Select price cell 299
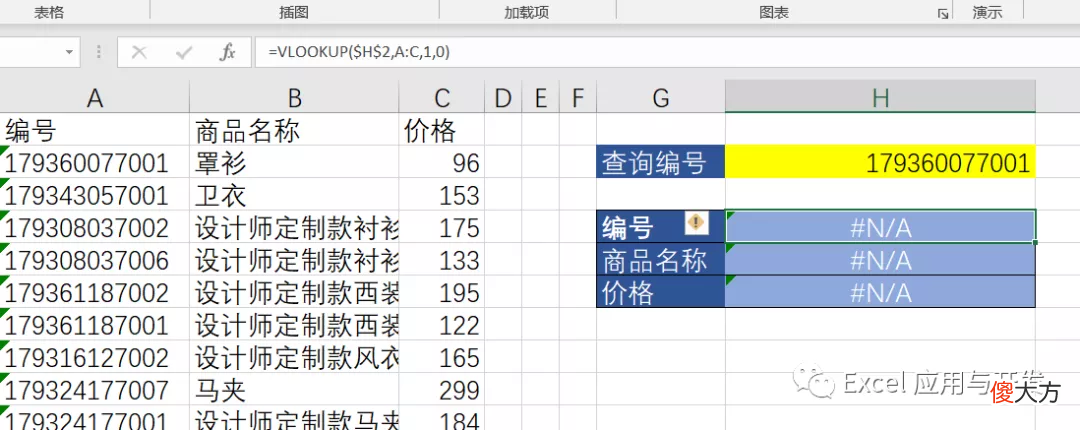 coord(442,389)
